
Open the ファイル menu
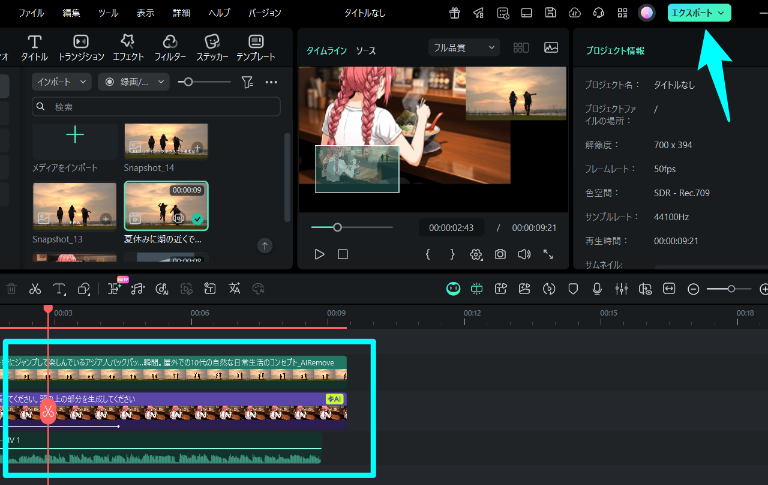(x=31, y=13)
